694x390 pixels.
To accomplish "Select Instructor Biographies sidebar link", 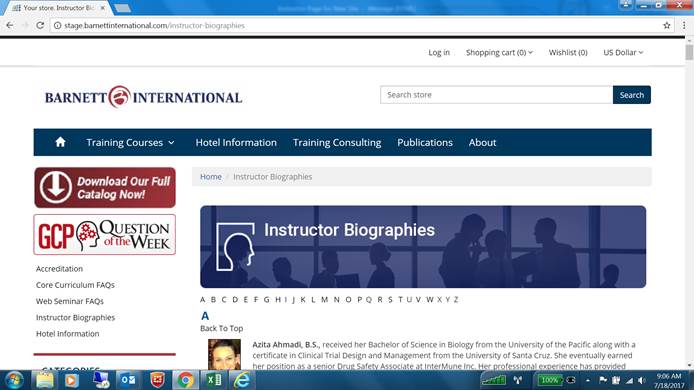I will click(x=76, y=317).
